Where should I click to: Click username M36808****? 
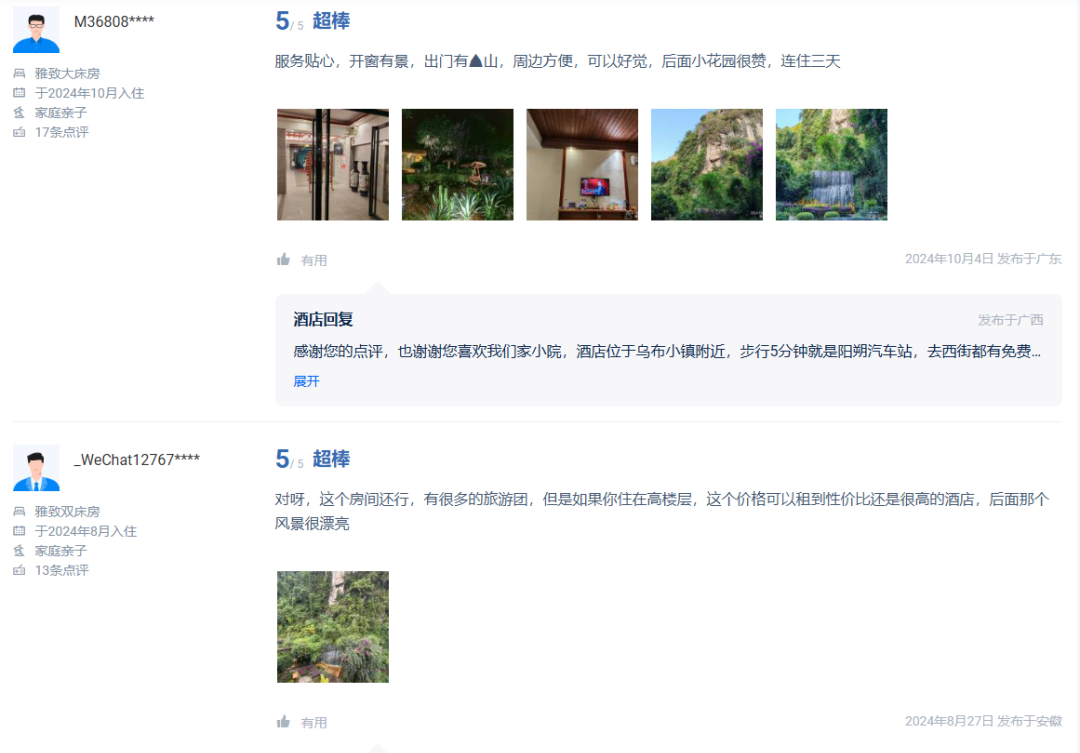(114, 21)
